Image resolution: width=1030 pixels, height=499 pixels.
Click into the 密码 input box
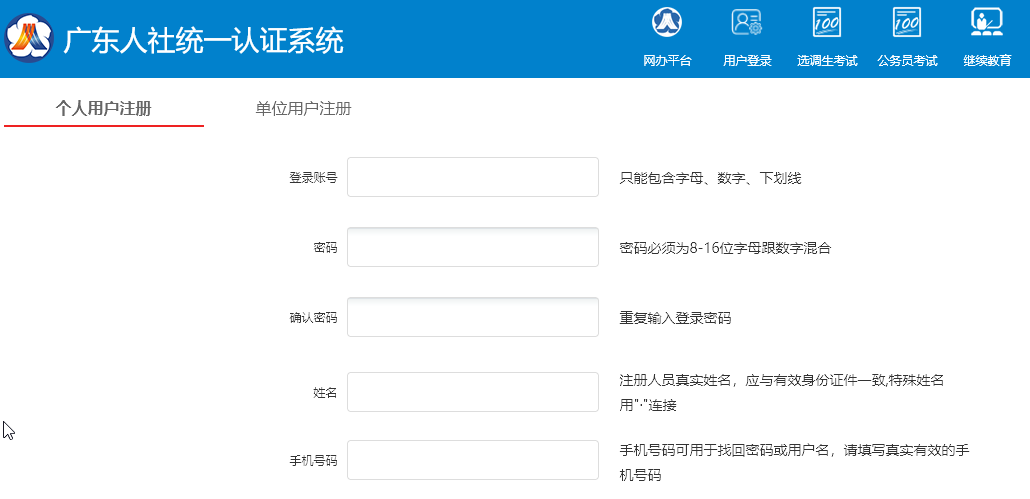472,247
